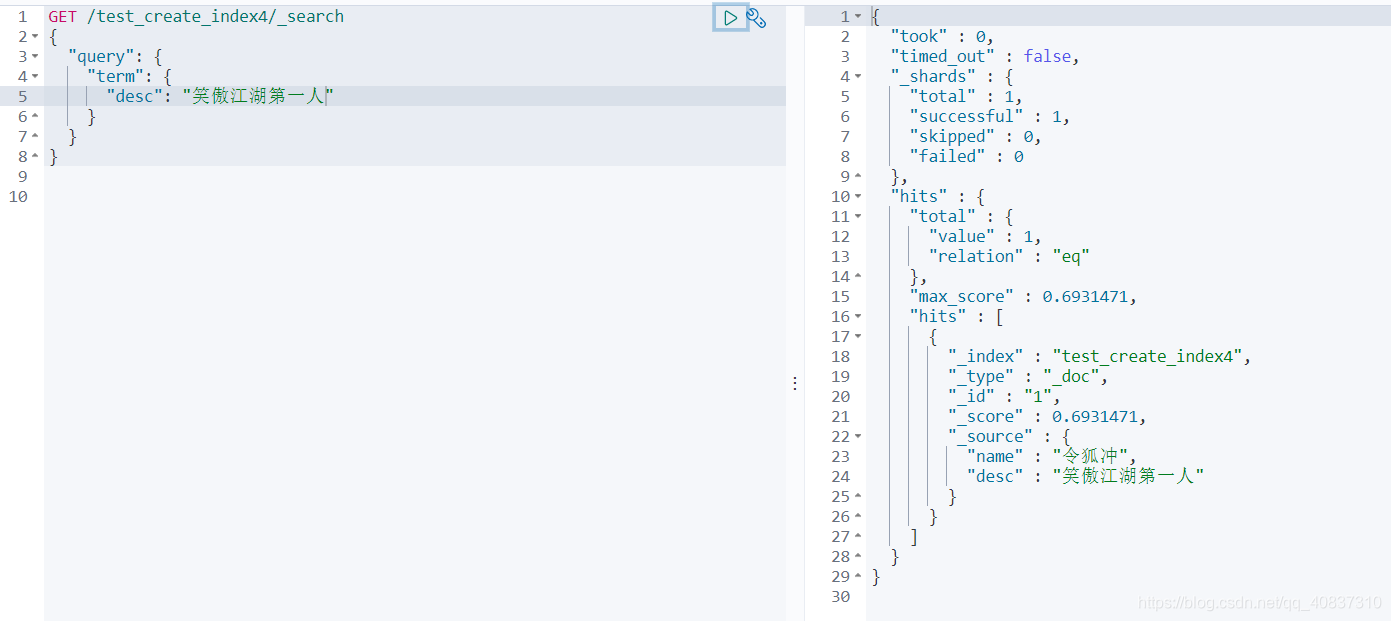Collapse the hits "total" object fold arrow
This screenshot has width=1391, height=621.
(858, 217)
